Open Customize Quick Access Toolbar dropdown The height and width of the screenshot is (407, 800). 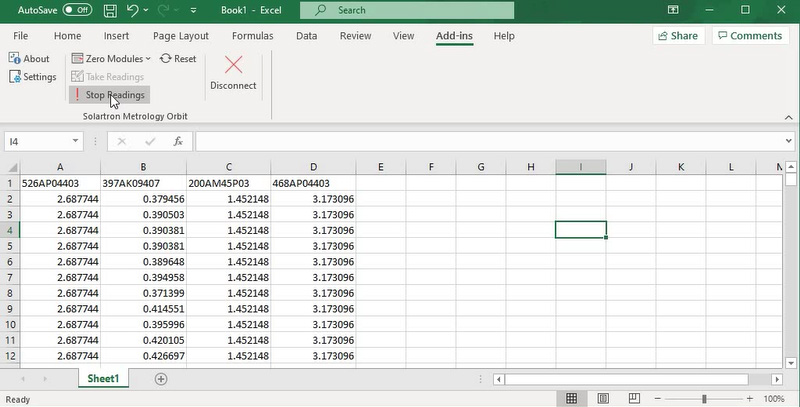click(193, 10)
